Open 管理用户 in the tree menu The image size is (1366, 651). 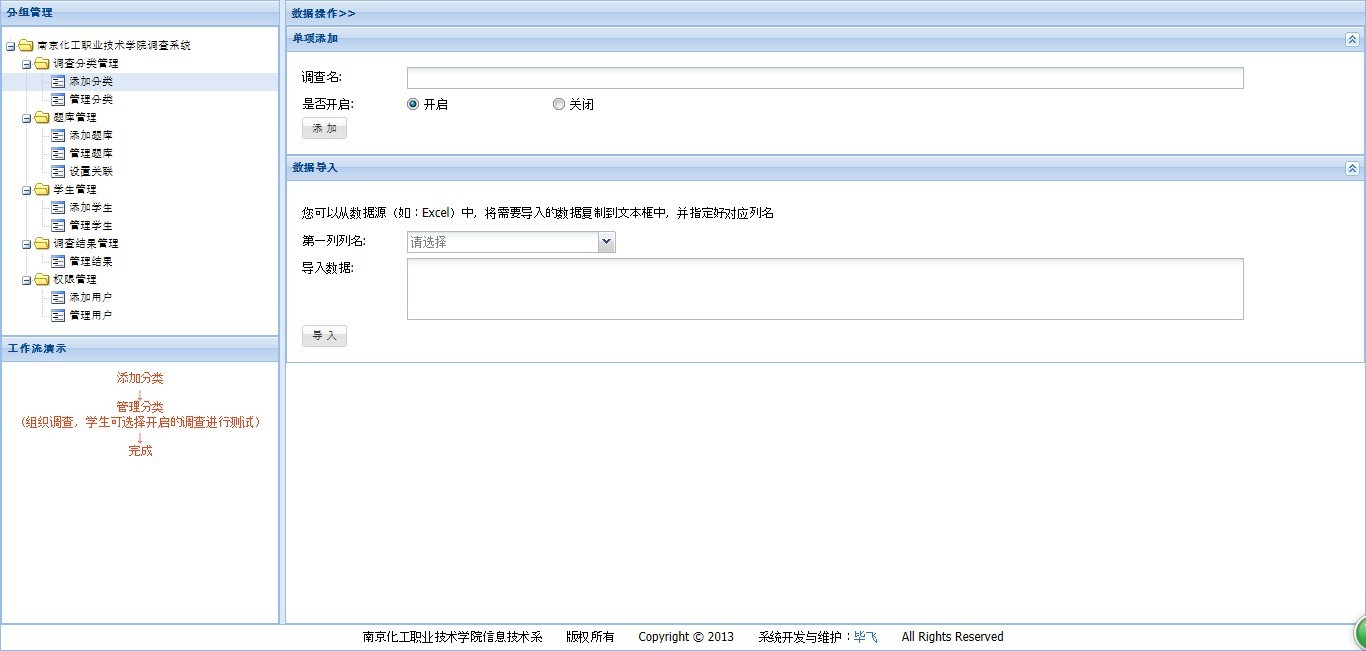point(90,315)
